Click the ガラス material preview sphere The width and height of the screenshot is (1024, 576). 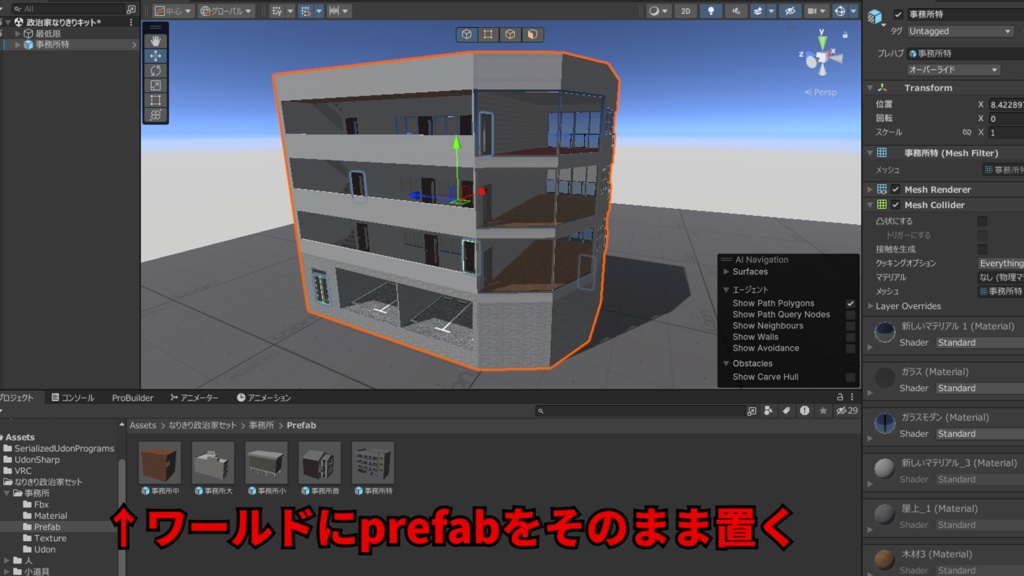point(884,377)
